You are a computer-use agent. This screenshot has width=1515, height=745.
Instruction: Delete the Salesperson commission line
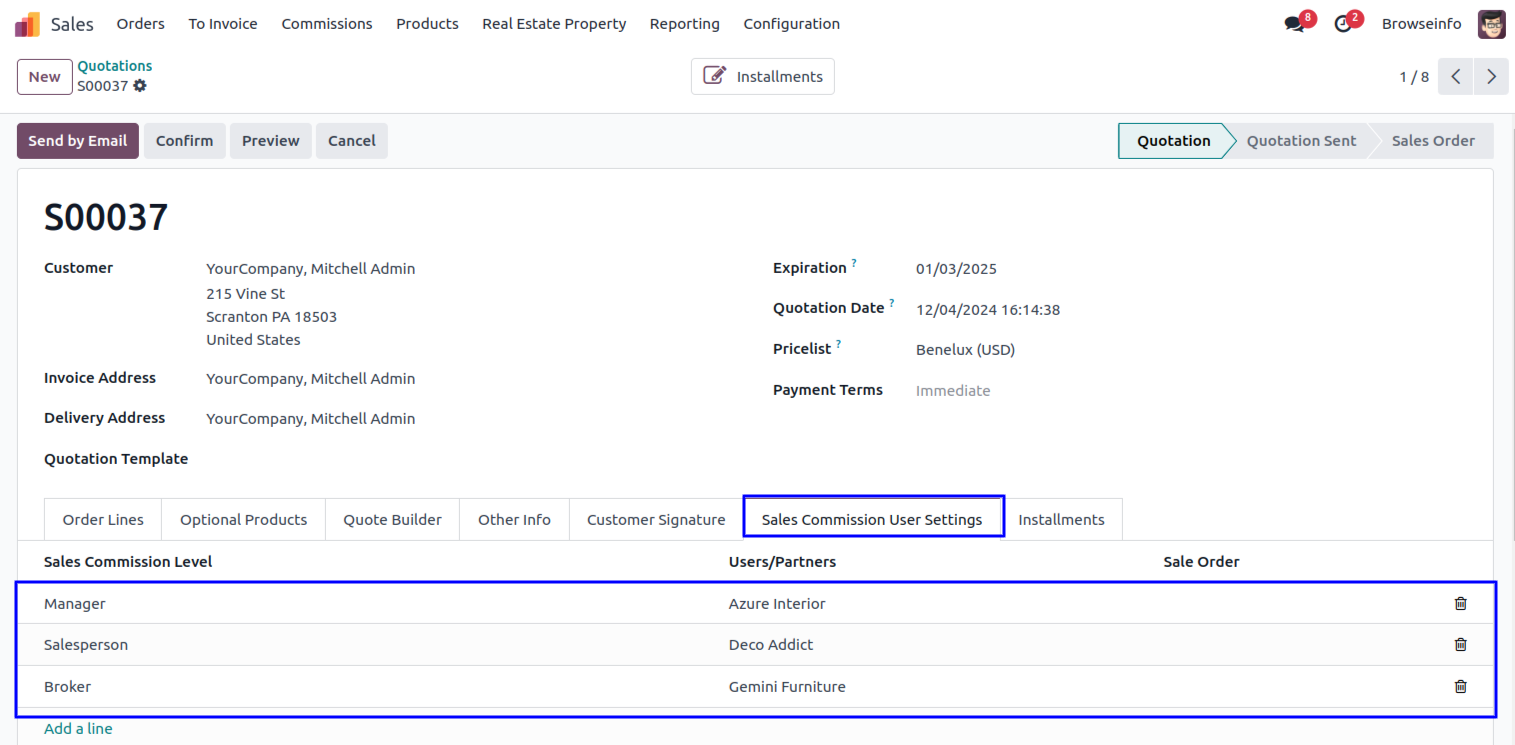pos(1460,645)
